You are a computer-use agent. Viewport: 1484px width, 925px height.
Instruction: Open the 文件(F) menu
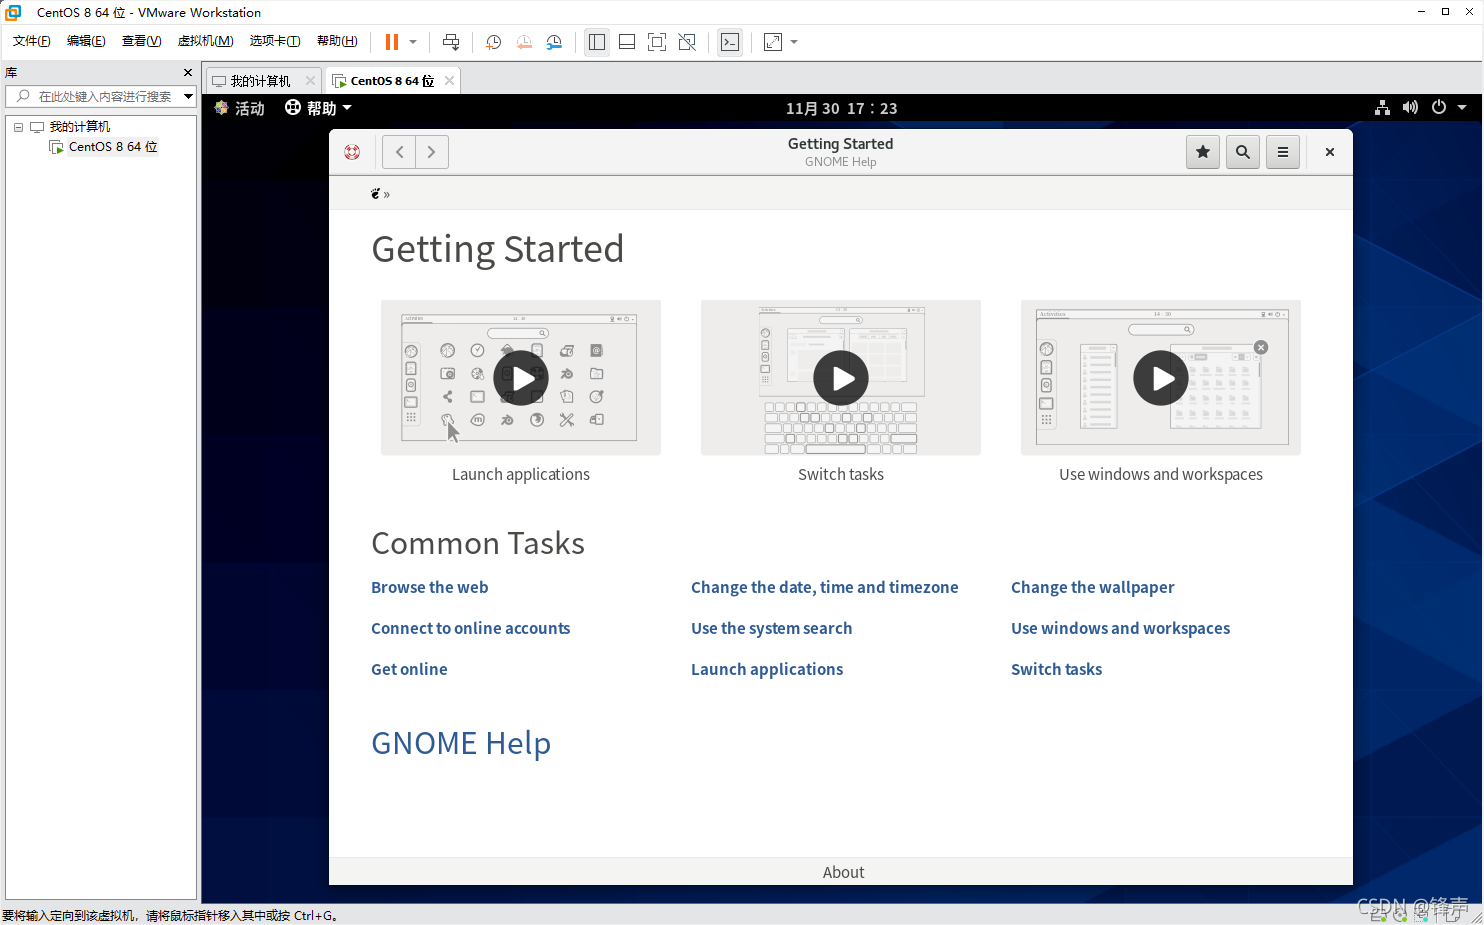[31, 41]
